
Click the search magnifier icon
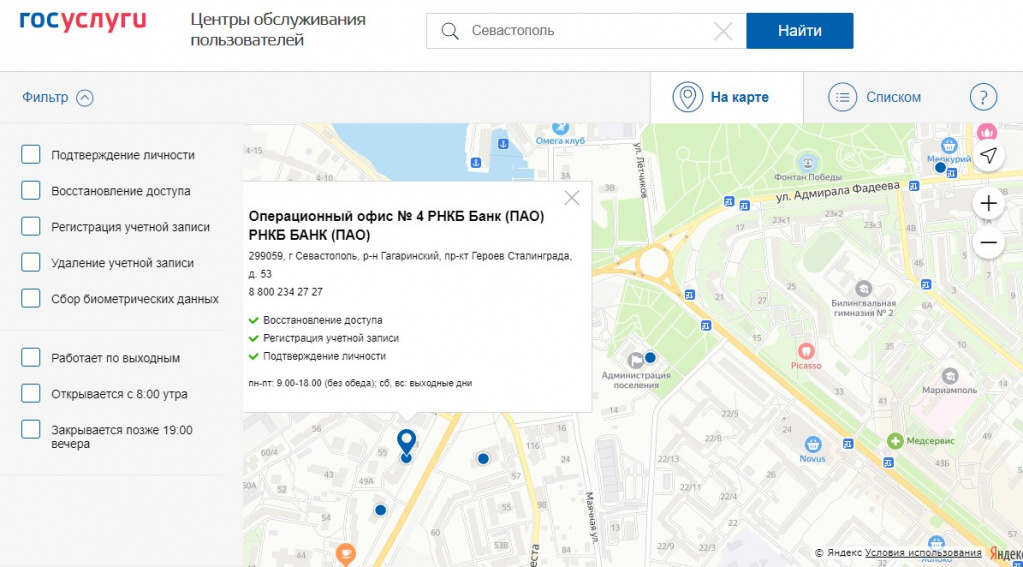(450, 31)
